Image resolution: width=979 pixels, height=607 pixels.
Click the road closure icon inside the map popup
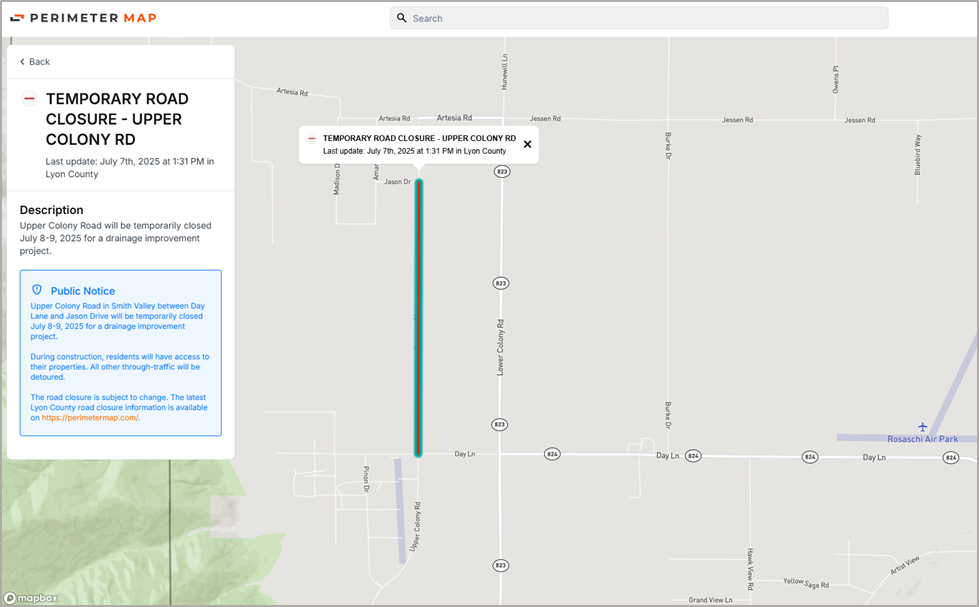[315, 139]
